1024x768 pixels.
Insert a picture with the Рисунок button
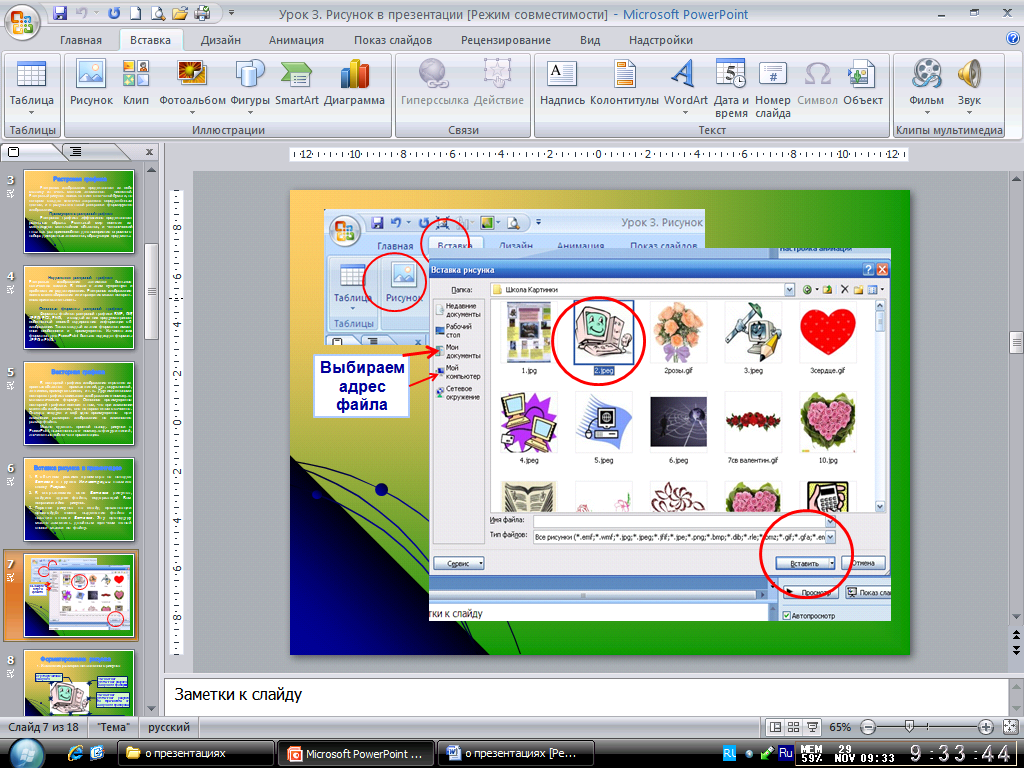point(91,82)
